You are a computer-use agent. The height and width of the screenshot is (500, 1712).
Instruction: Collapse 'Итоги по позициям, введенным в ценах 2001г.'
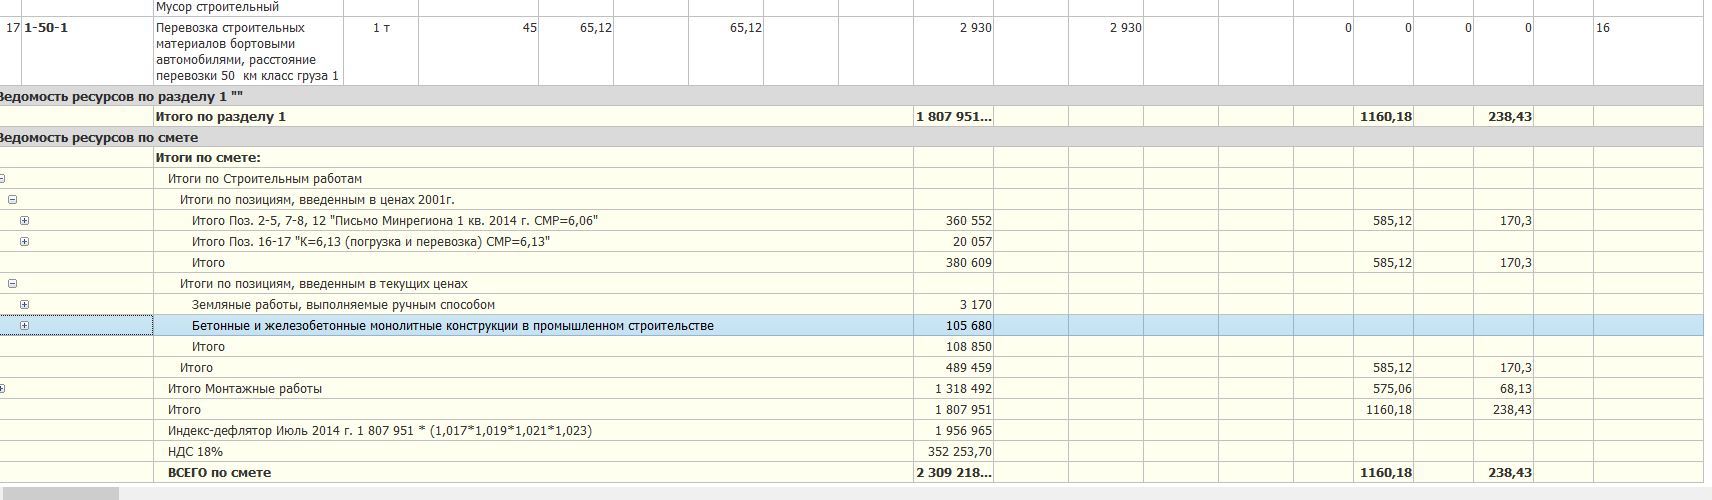point(12,200)
